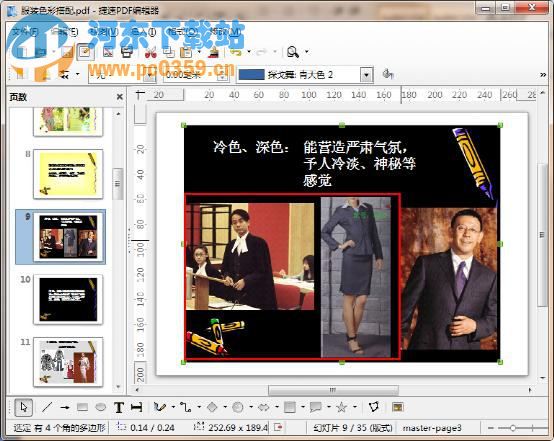Click the Copy icon
The image size is (554, 441).
tap(169, 52)
